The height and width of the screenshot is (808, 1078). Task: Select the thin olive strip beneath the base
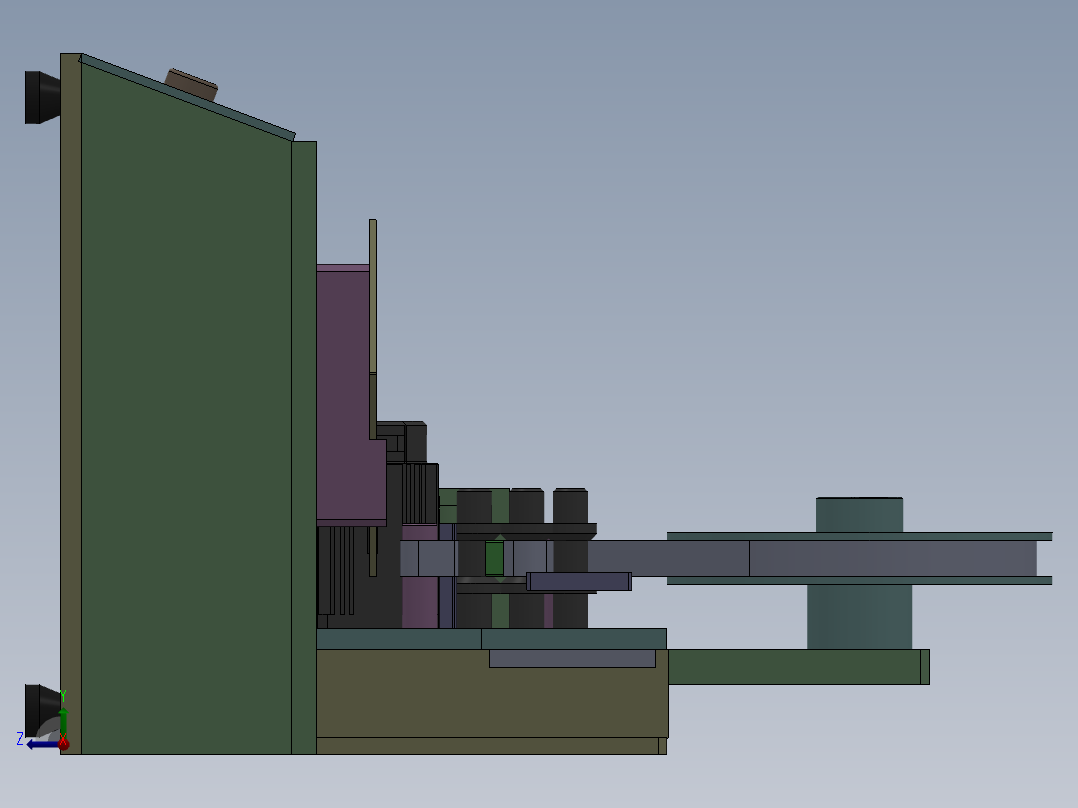click(x=492, y=746)
